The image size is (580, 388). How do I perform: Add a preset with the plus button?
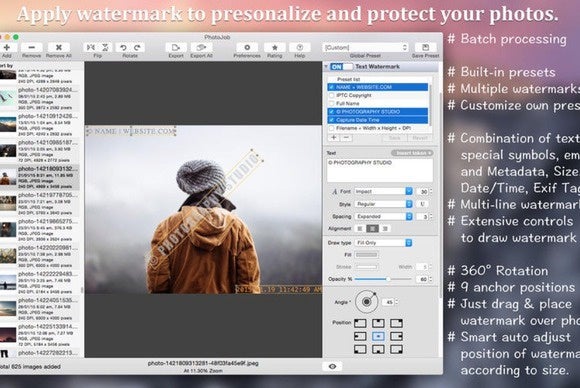coord(334,138)
